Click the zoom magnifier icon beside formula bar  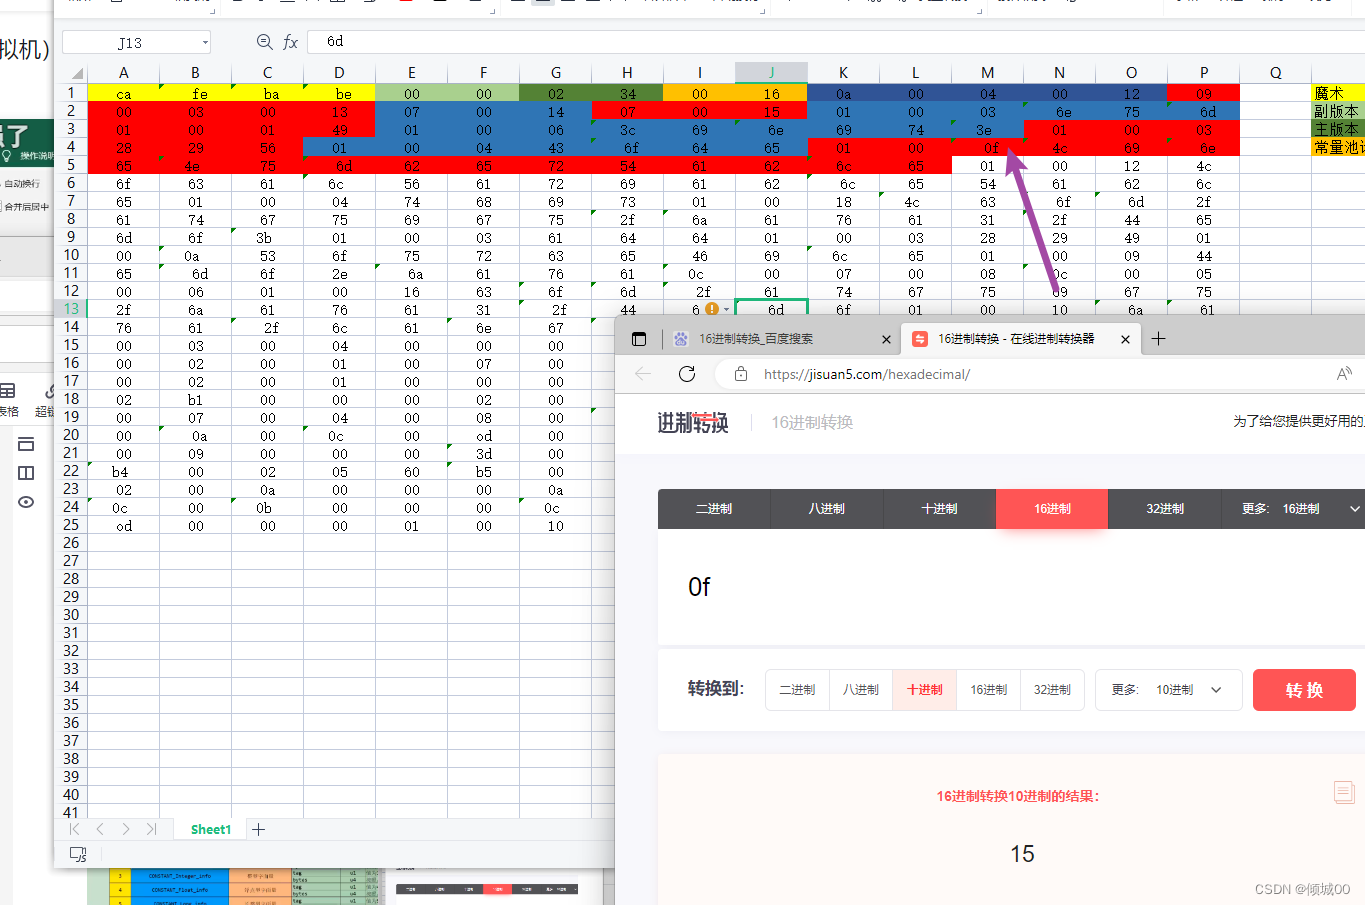(264, 42)
